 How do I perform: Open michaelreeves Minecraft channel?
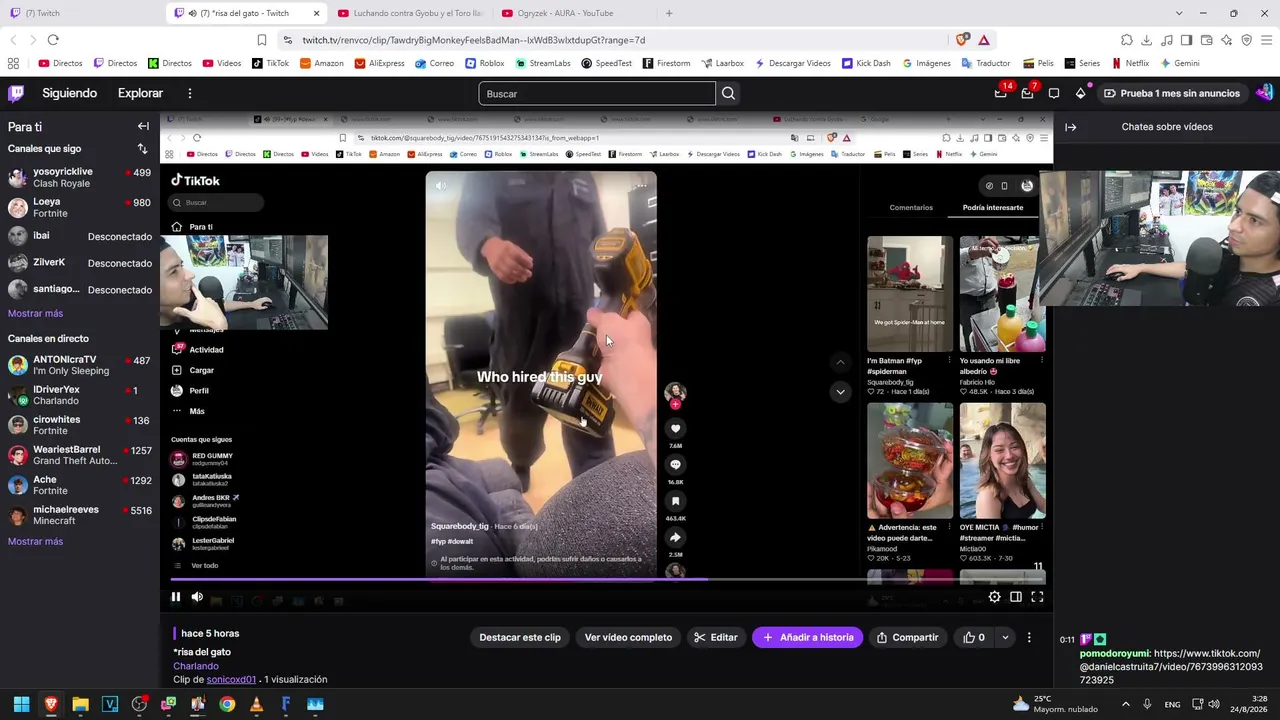click(79, 515)
